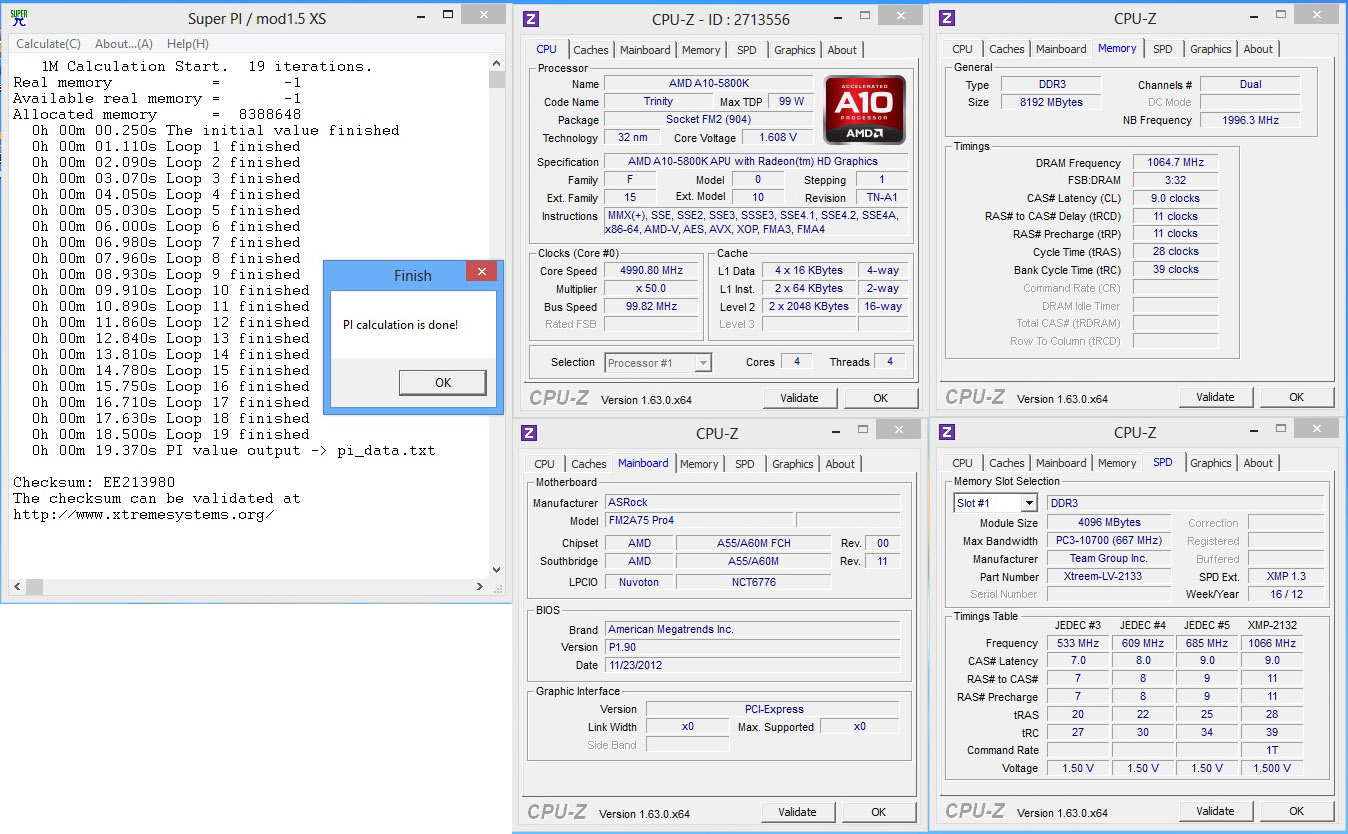Switch to Mainboard tab in the Memory-tab CPU-Z window
Viewport: 1348px width, 834px height.
coord(1061,49)
